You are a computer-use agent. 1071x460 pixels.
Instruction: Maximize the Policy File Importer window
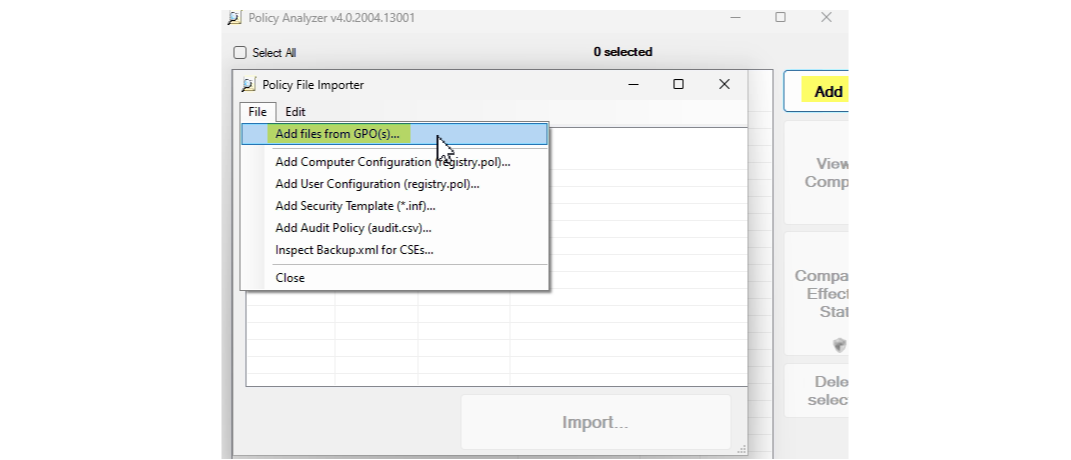(678, 84)
